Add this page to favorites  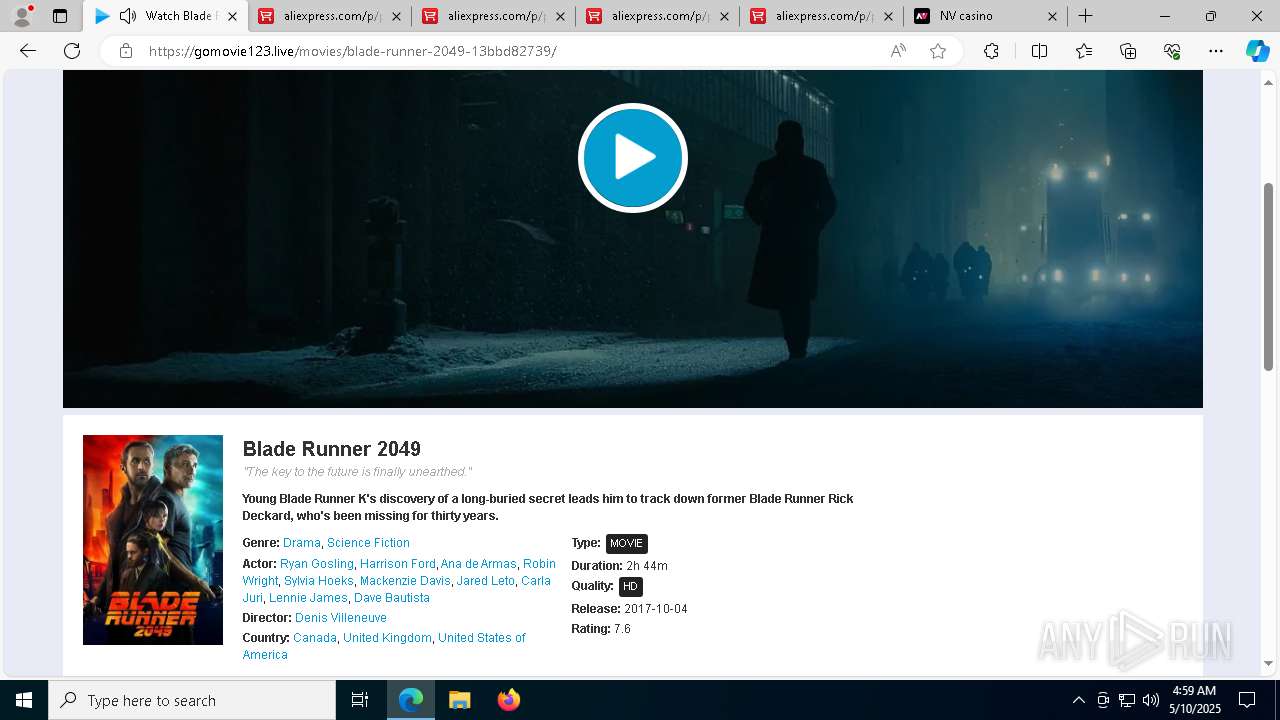pos(938,51)
